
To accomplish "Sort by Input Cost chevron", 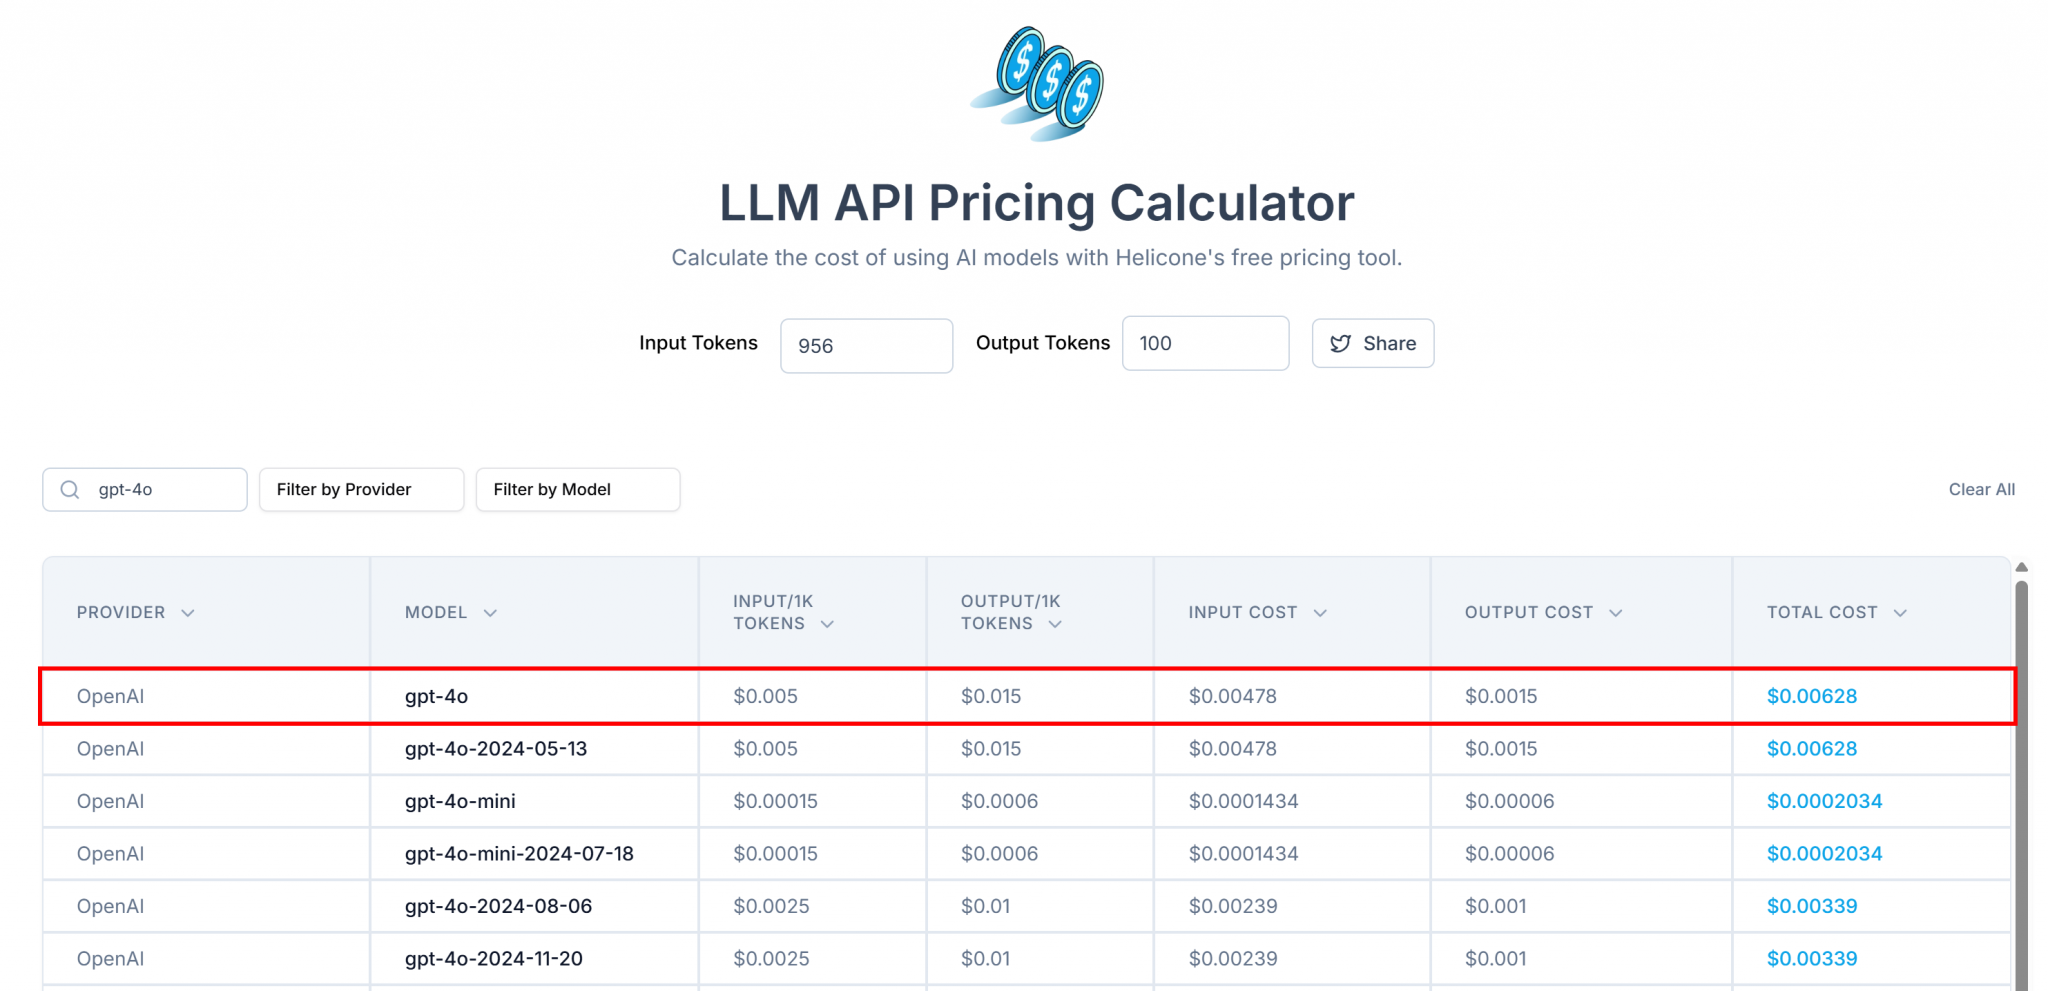I will pyautogui.click(x=1320, y=613).
